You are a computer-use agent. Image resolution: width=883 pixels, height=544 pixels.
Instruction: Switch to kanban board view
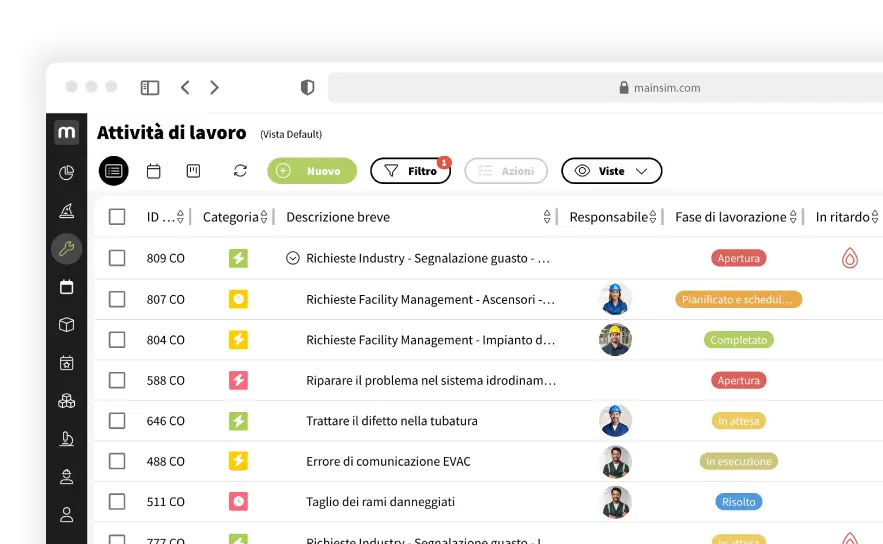[x=194, y=171]
